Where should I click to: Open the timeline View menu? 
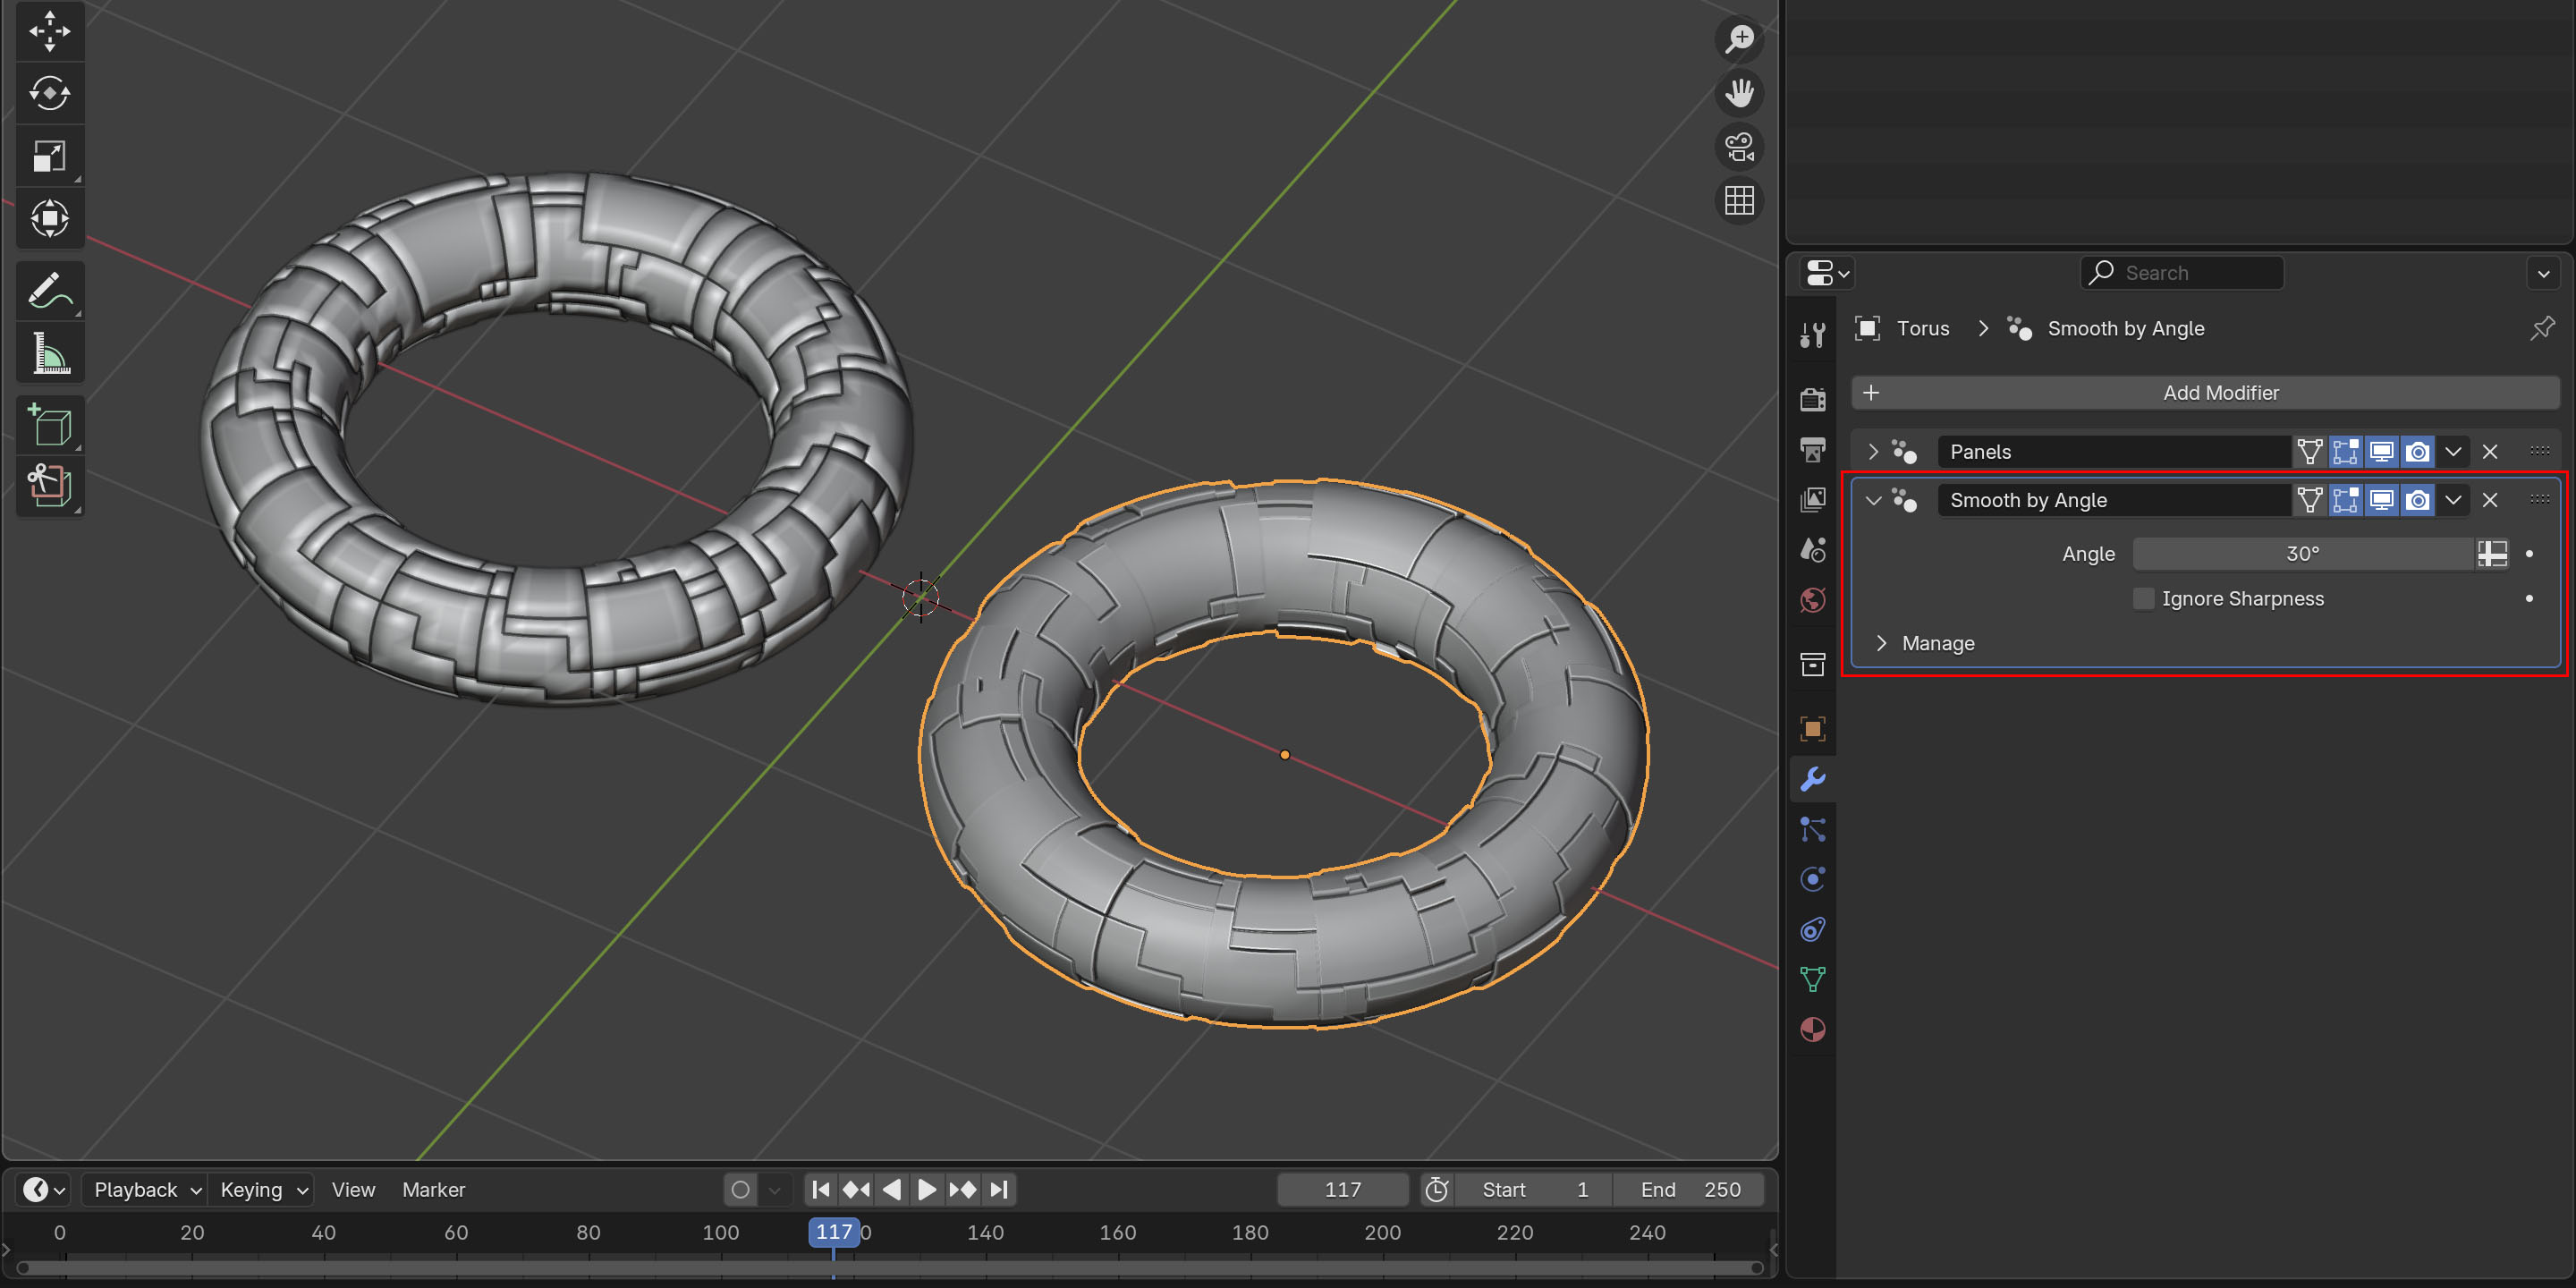tap(353, 1189)
